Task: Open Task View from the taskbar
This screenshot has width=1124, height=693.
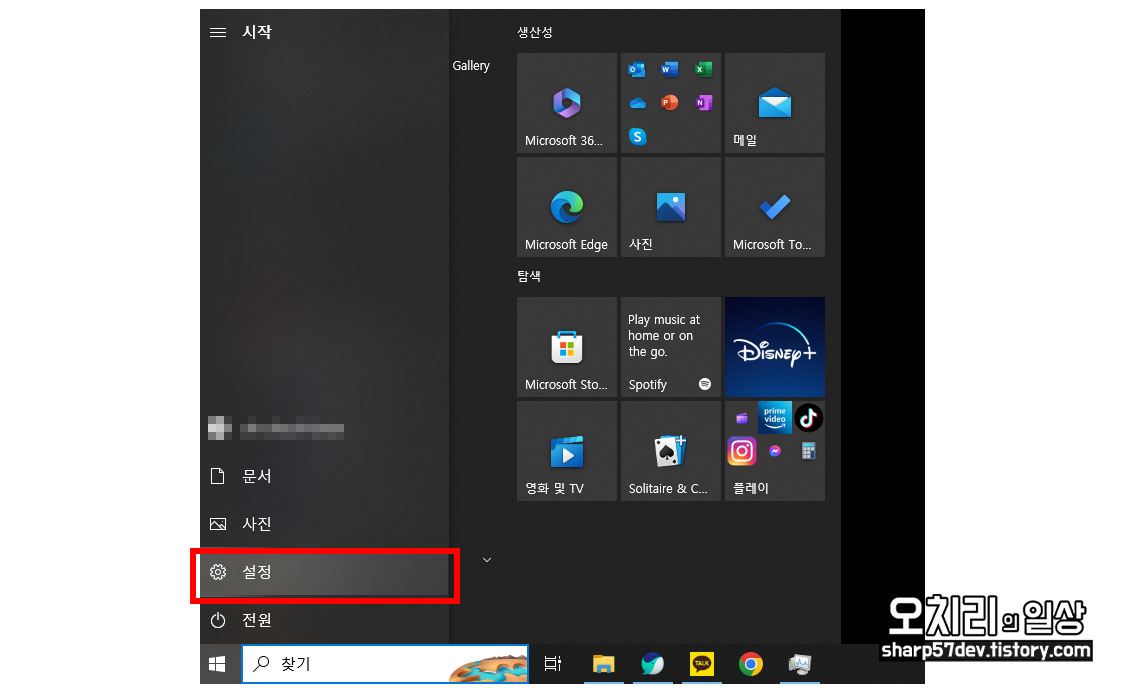Action: 553,664
